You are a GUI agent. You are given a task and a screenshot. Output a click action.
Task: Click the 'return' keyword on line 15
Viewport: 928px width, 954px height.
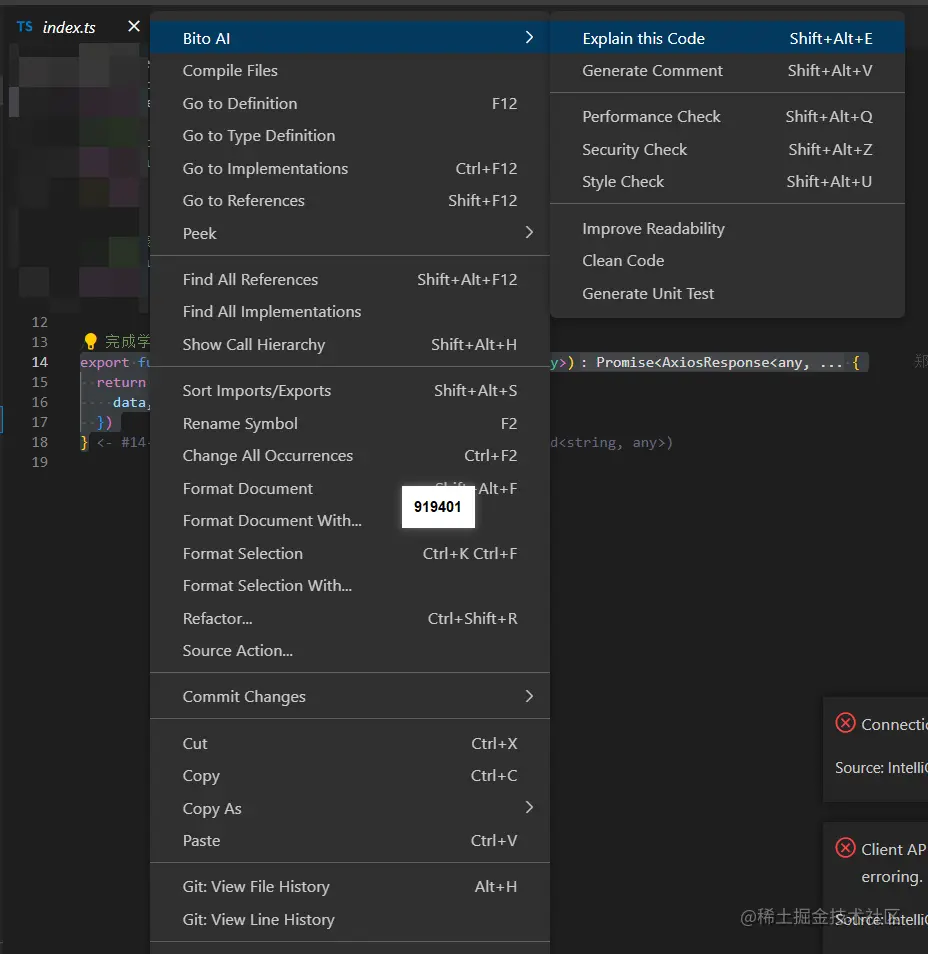click(121, 382)
